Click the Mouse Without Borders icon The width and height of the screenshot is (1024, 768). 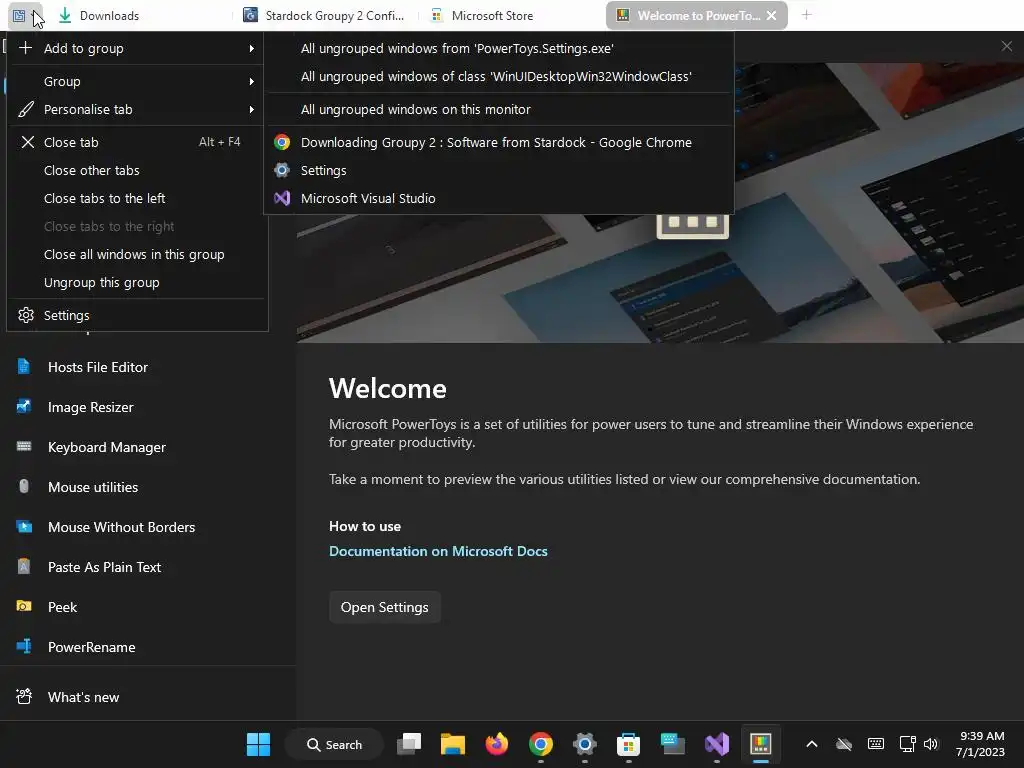tap(24, 526)
